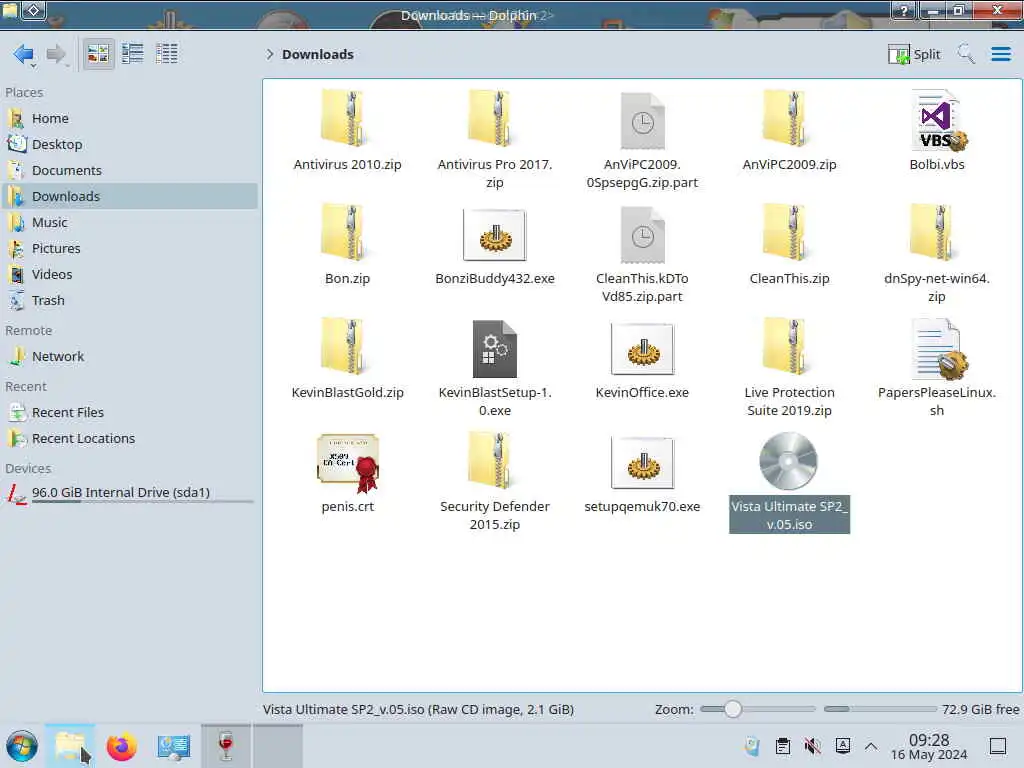Screen dimensions: 1024x768
Task: Launch Firefox from the taskbar
Action: coord(121,746)
